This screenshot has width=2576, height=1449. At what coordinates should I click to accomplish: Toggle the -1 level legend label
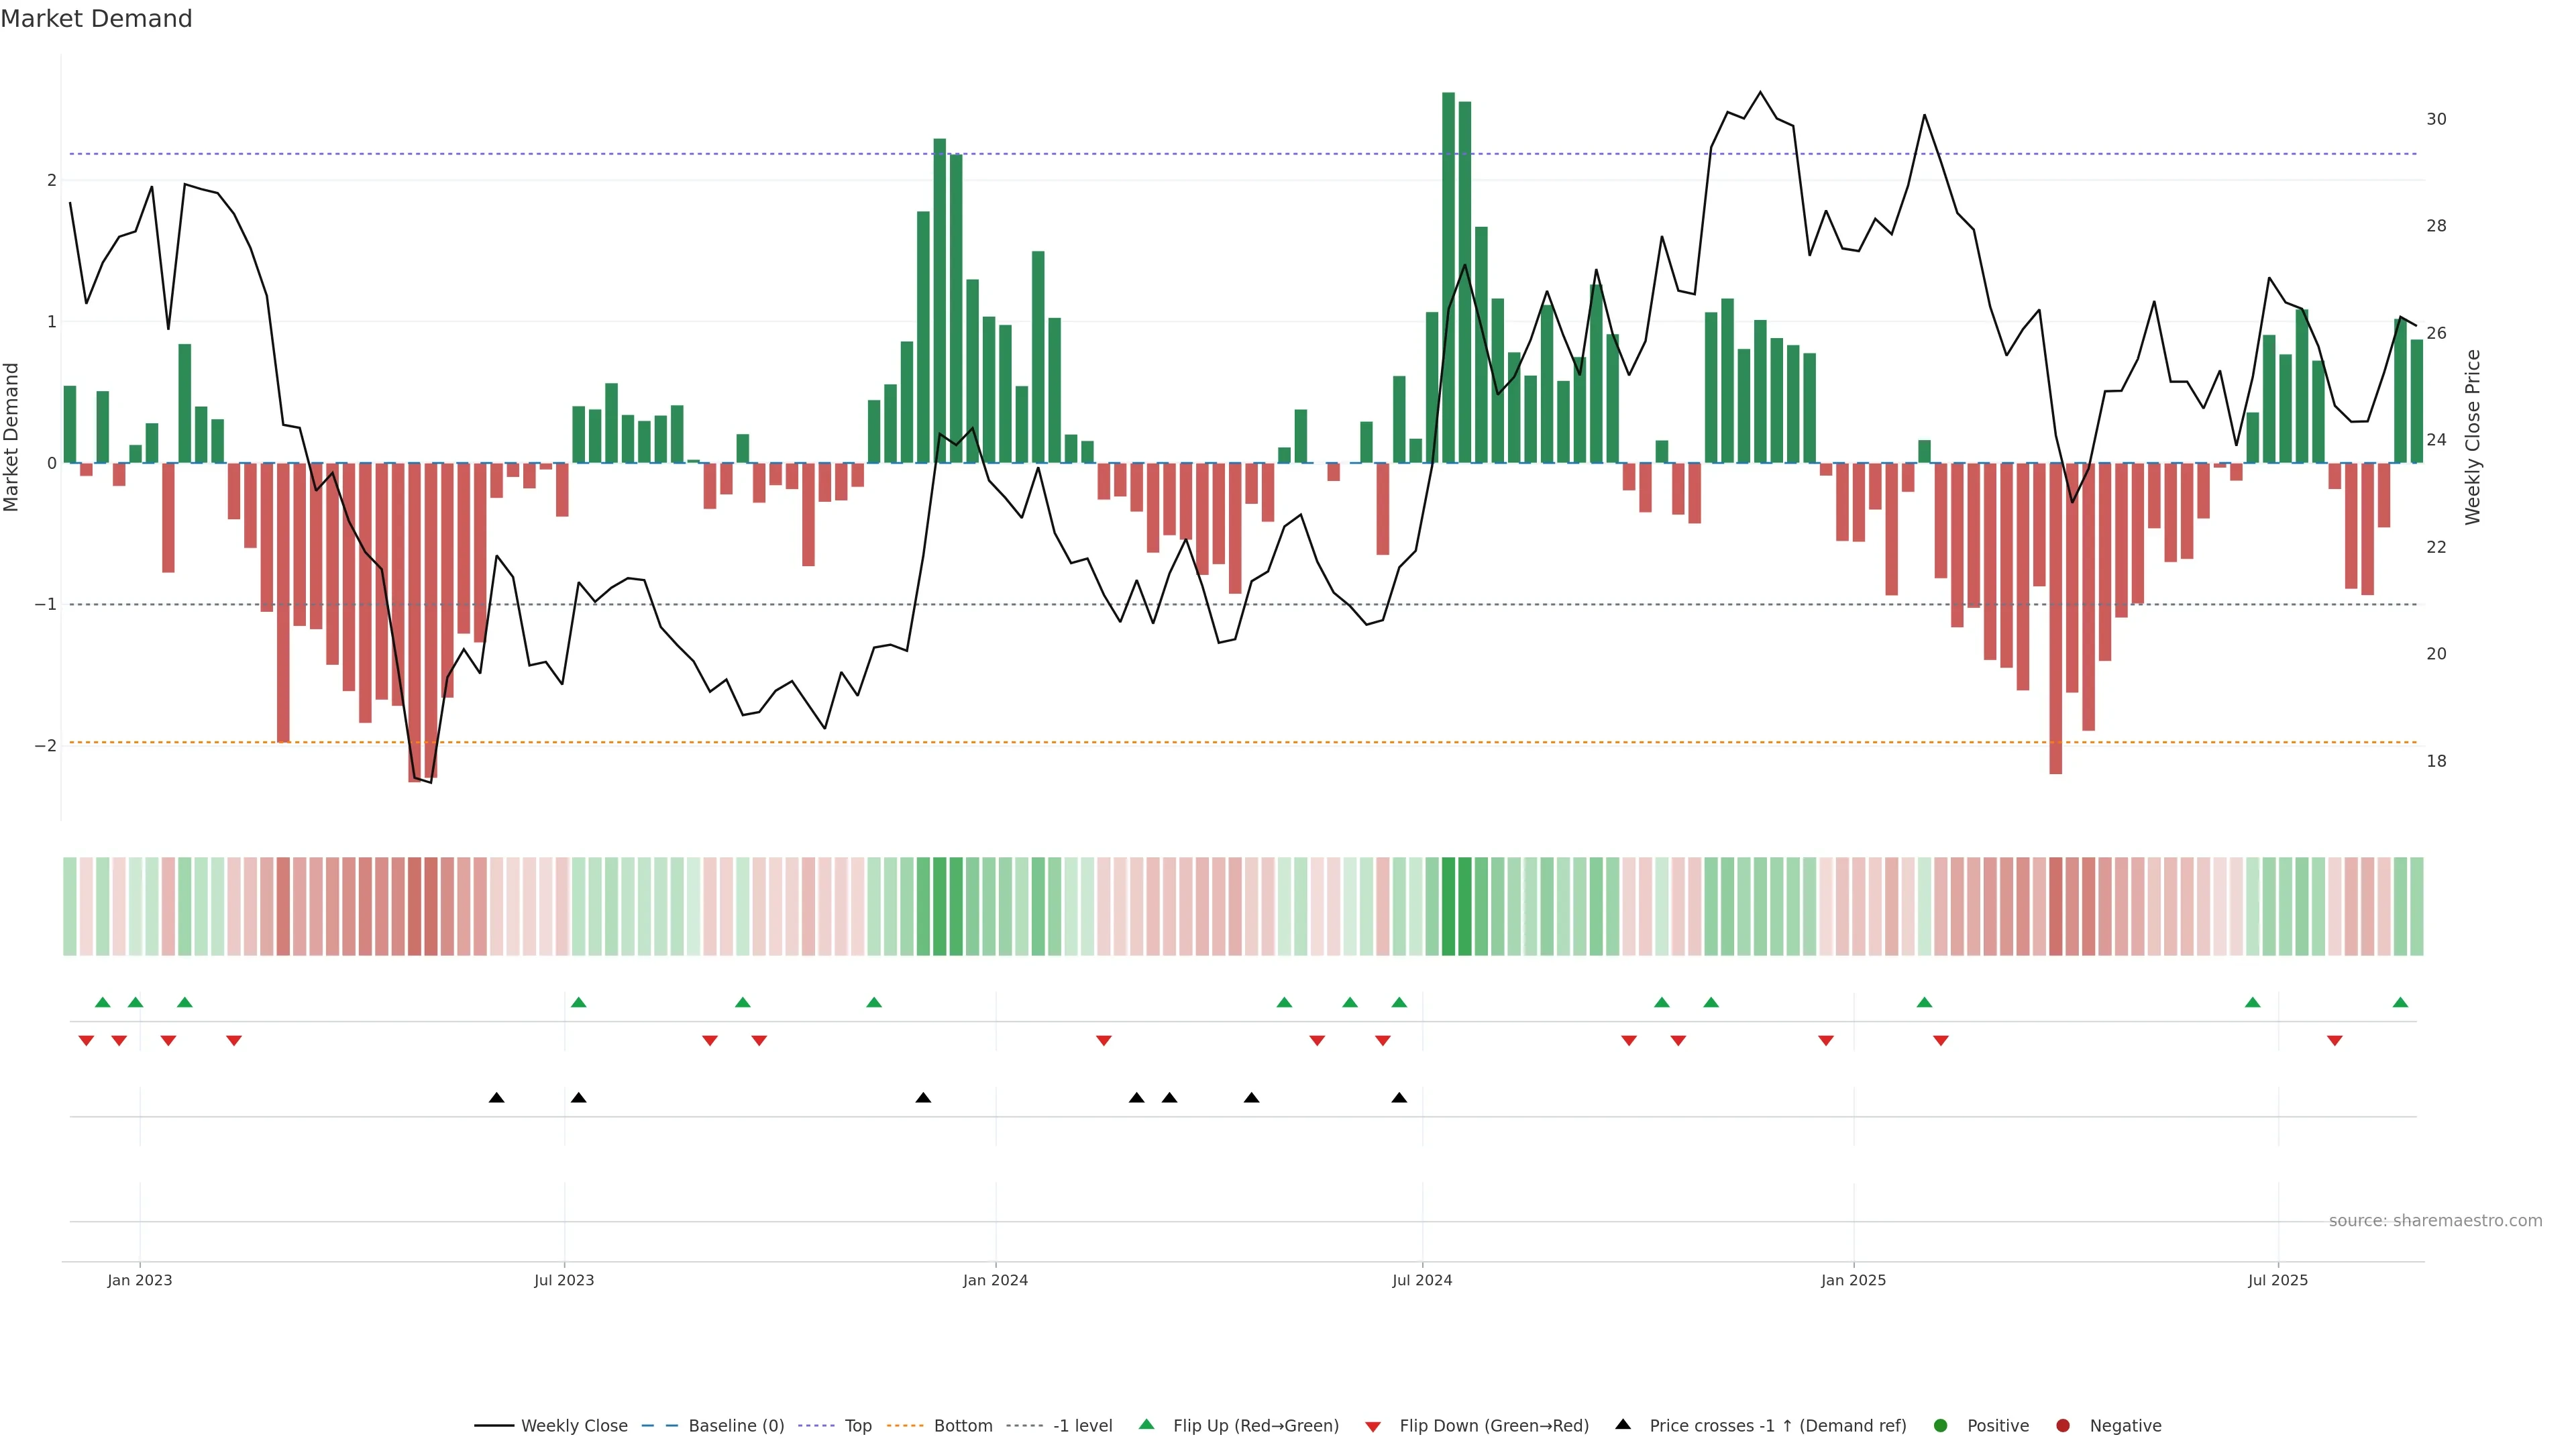point(1082,1425)
